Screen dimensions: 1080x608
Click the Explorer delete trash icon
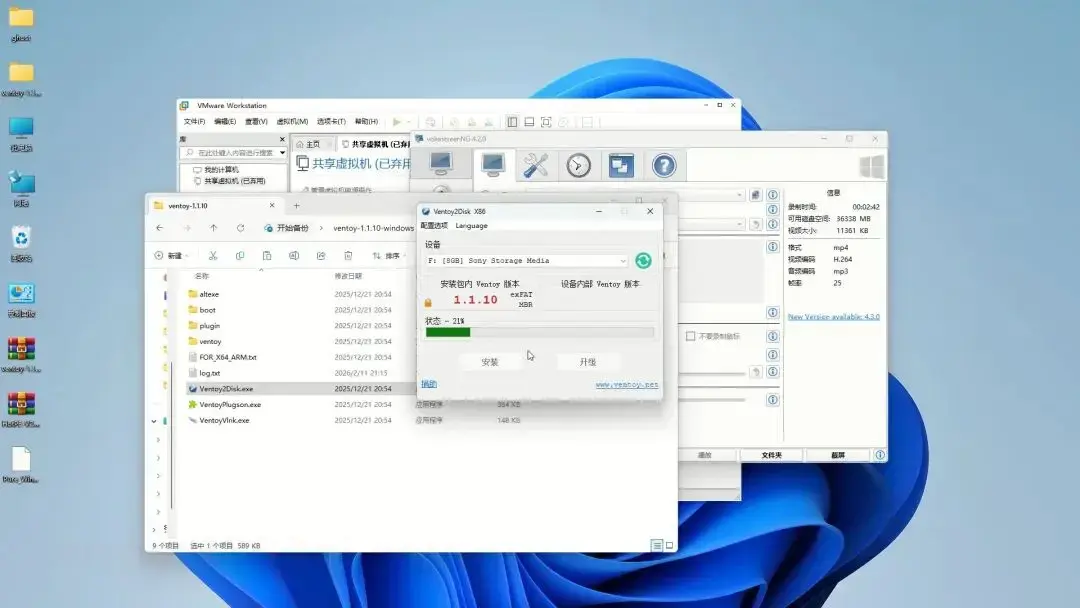348,256
